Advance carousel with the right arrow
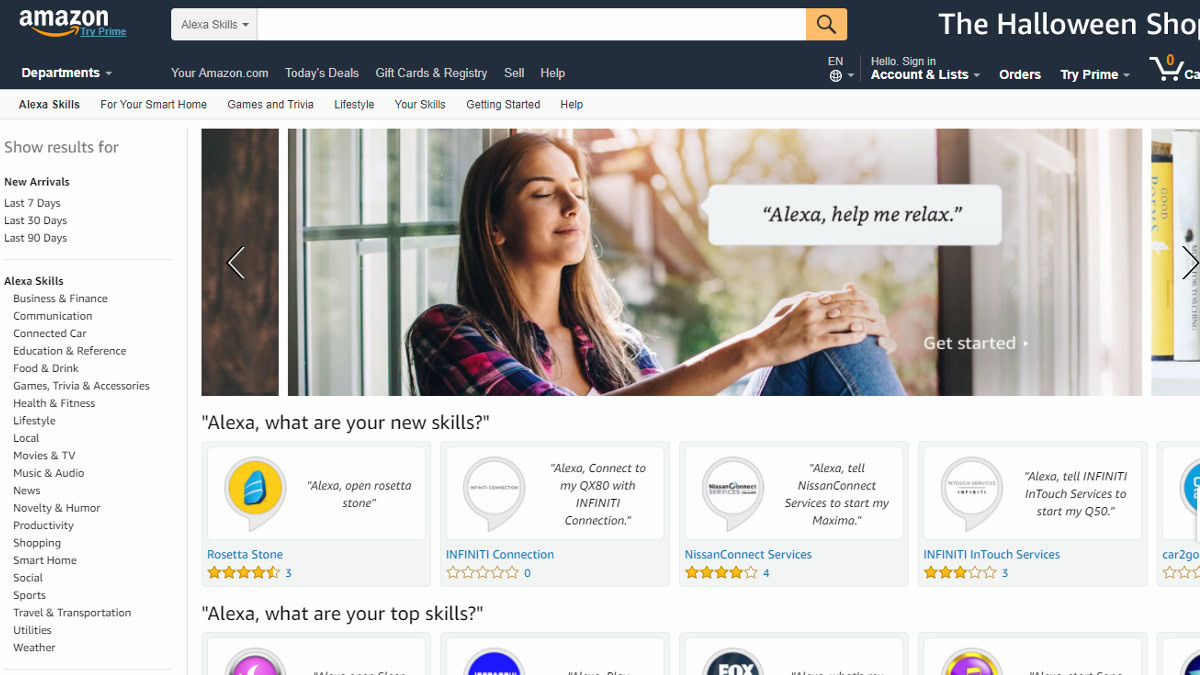The width and height of the screenshot is (1200, 675). pyautogui.click(x=1189, y=263)
